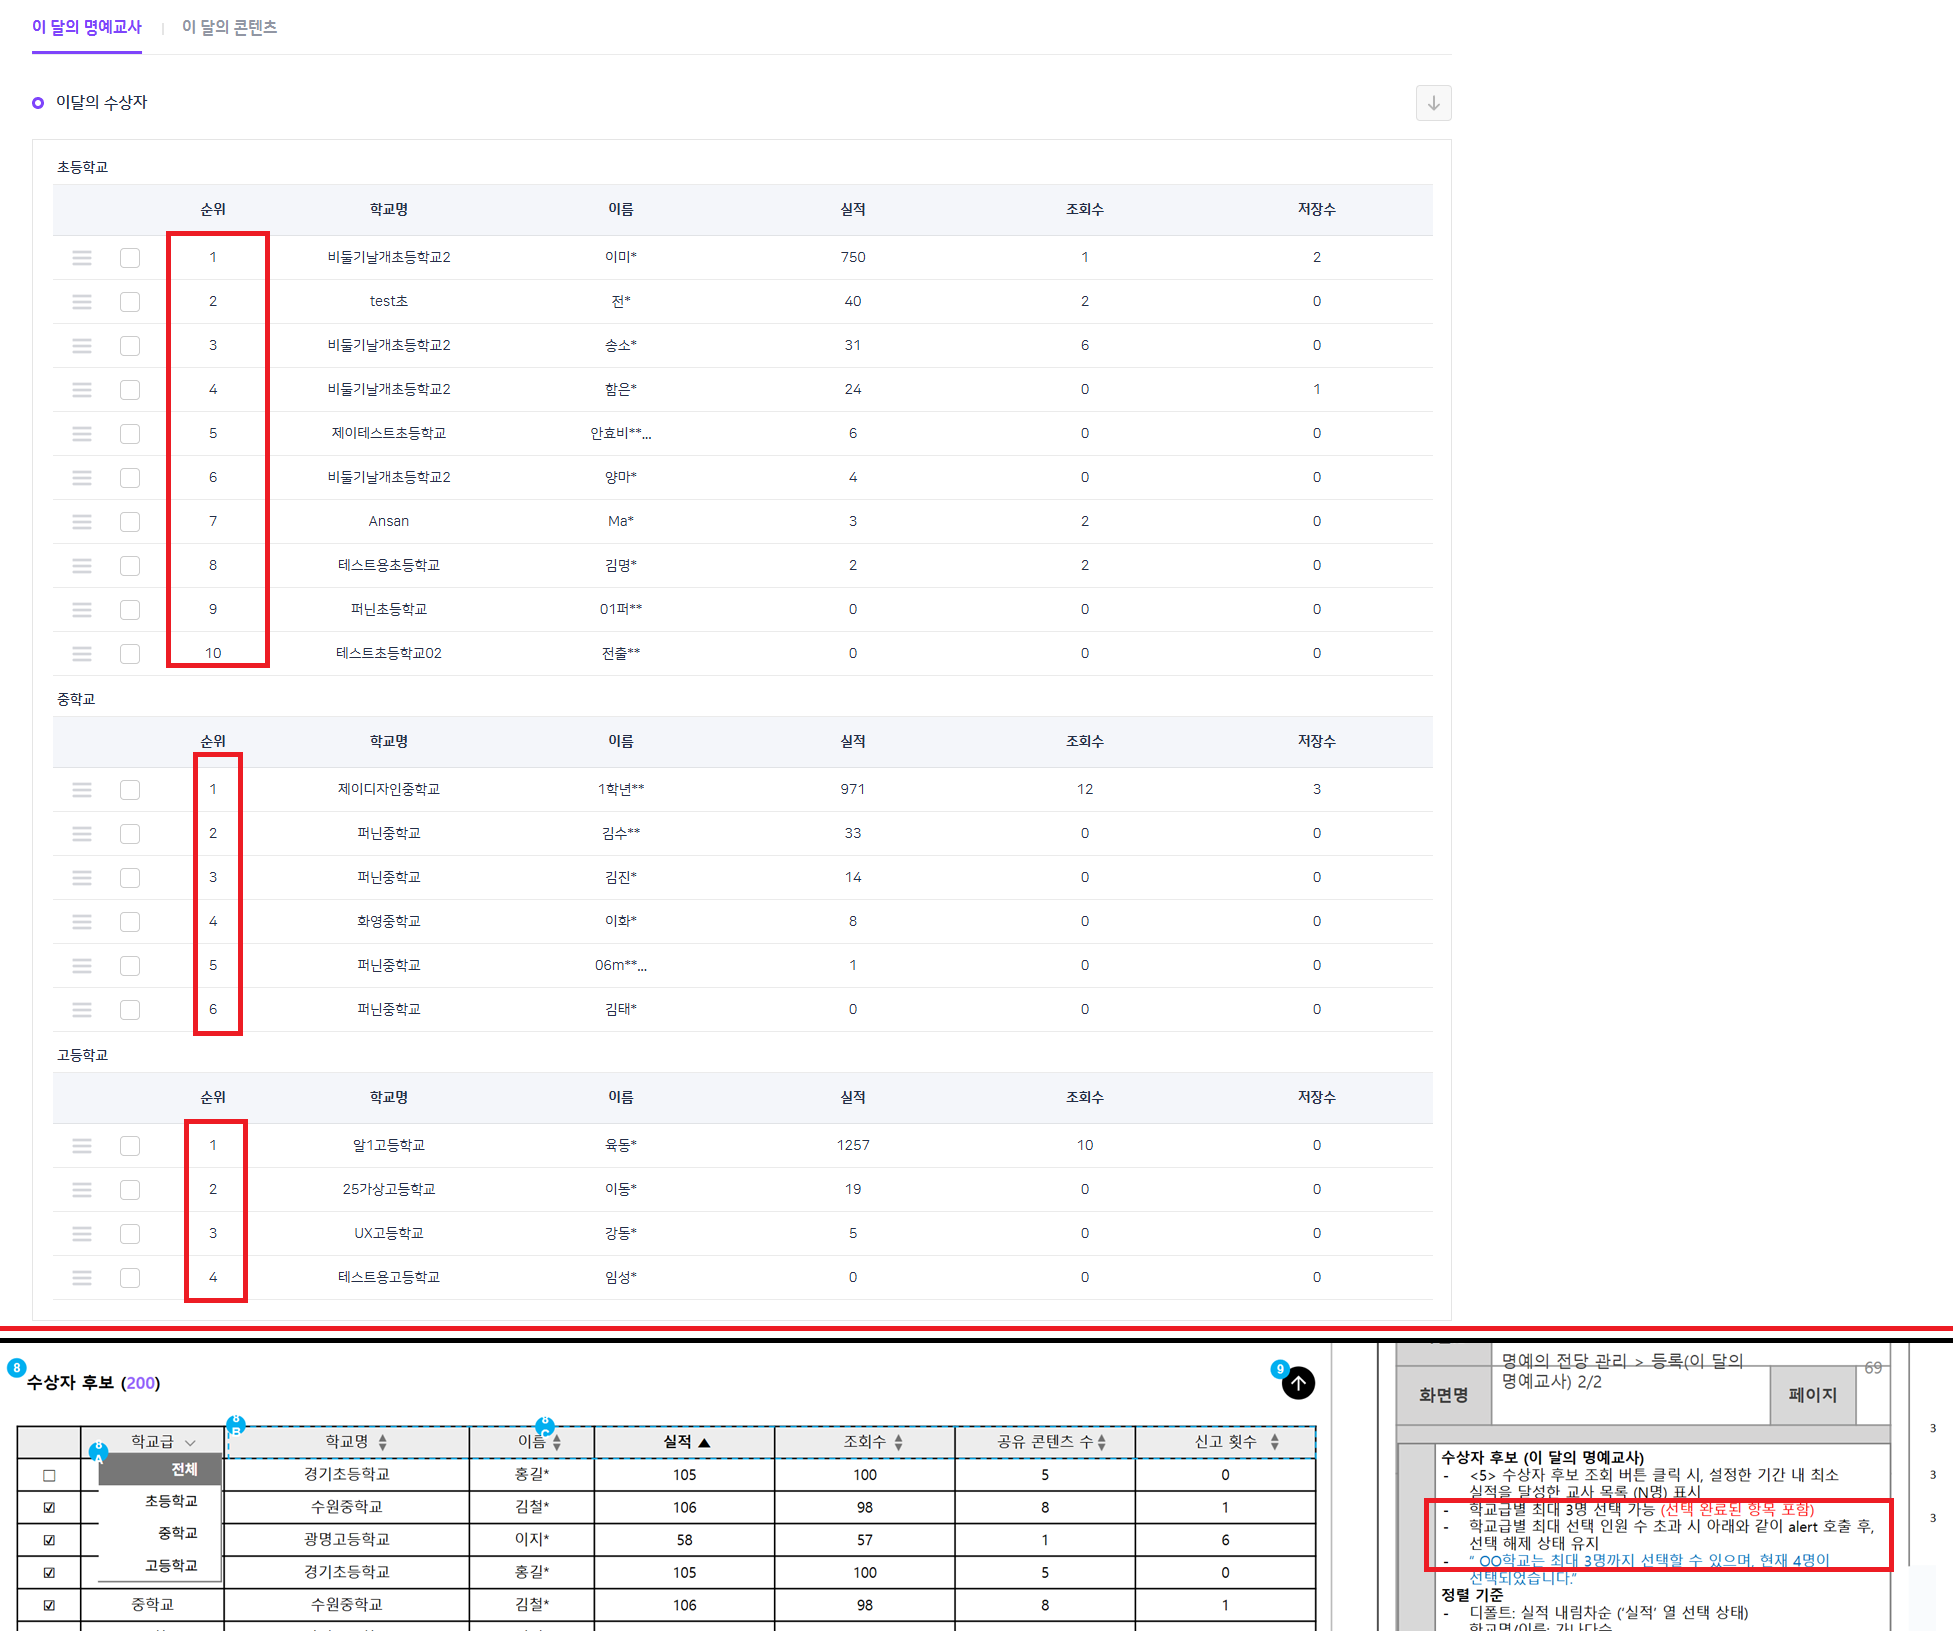Click the drag handle of 제이디자인중학교 row
The height and width of the screenshot is (1641, 1953).
click(x=82, y=790)
